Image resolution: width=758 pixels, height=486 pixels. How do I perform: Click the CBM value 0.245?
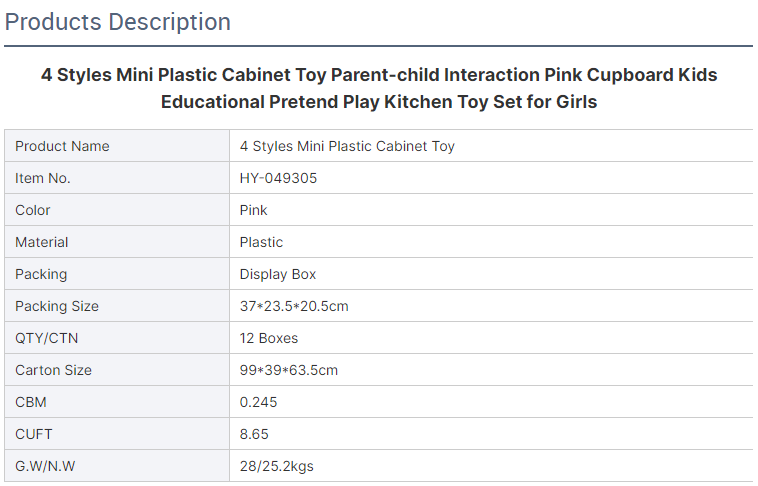(x=259, y=402)
